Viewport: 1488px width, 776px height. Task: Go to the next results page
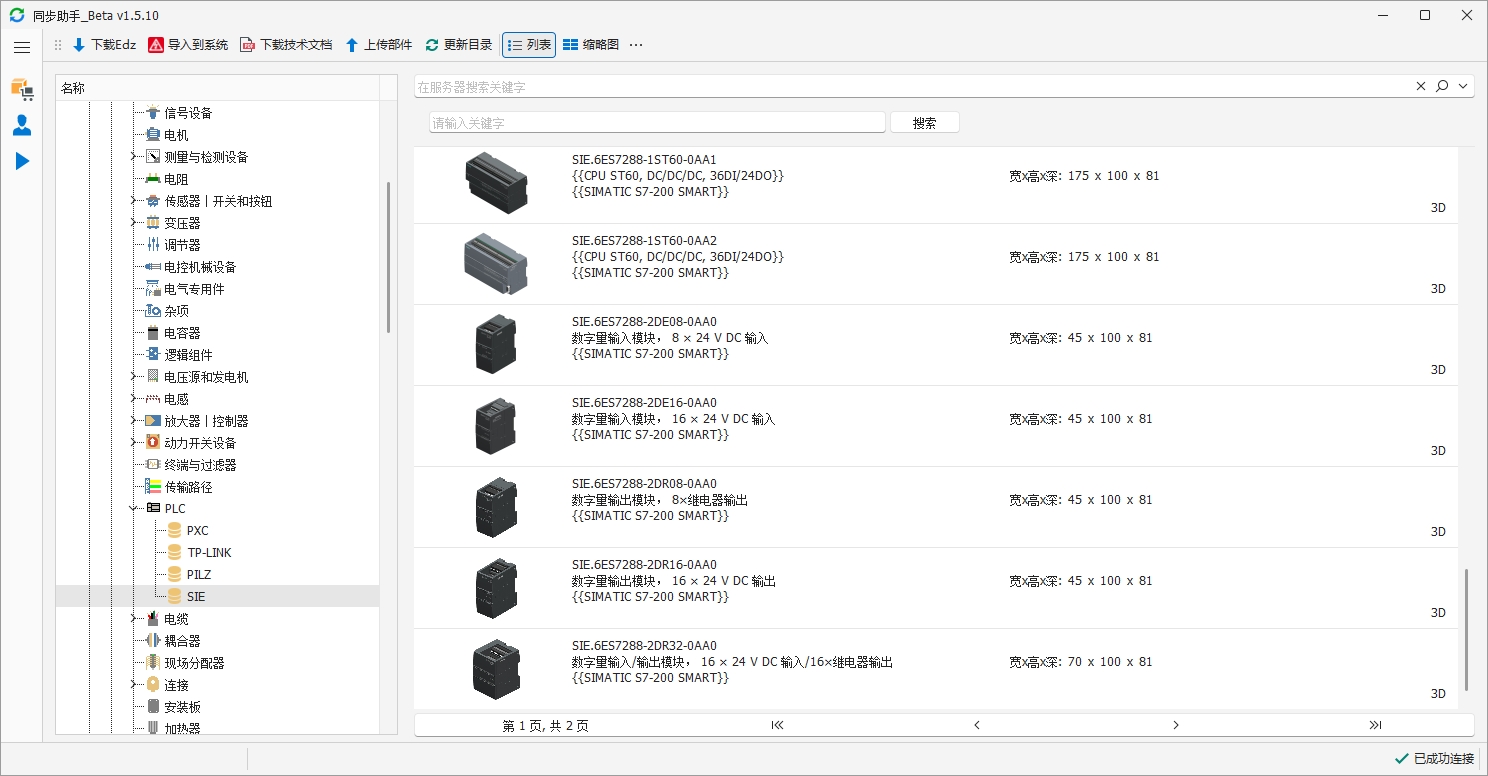1176,725
